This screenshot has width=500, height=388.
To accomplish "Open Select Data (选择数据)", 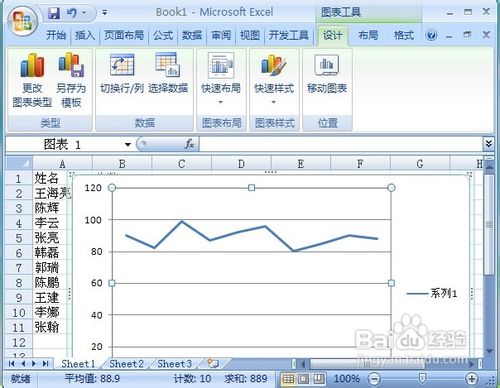I will [x=168, y=74].
